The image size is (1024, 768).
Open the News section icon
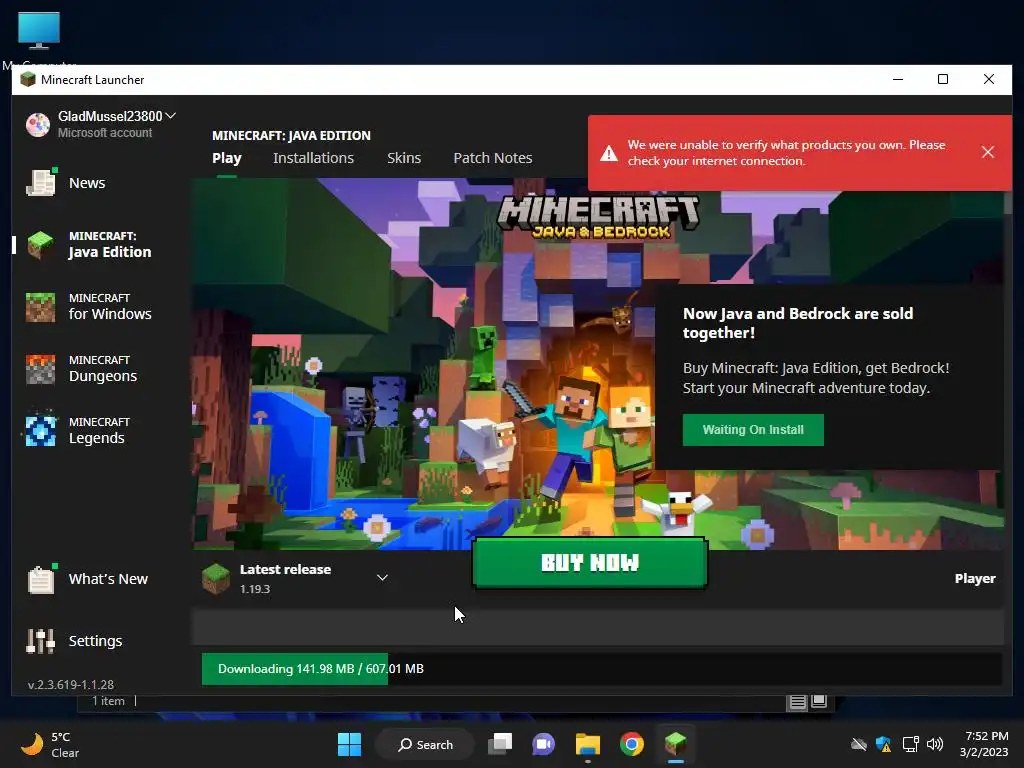[40, 182]
